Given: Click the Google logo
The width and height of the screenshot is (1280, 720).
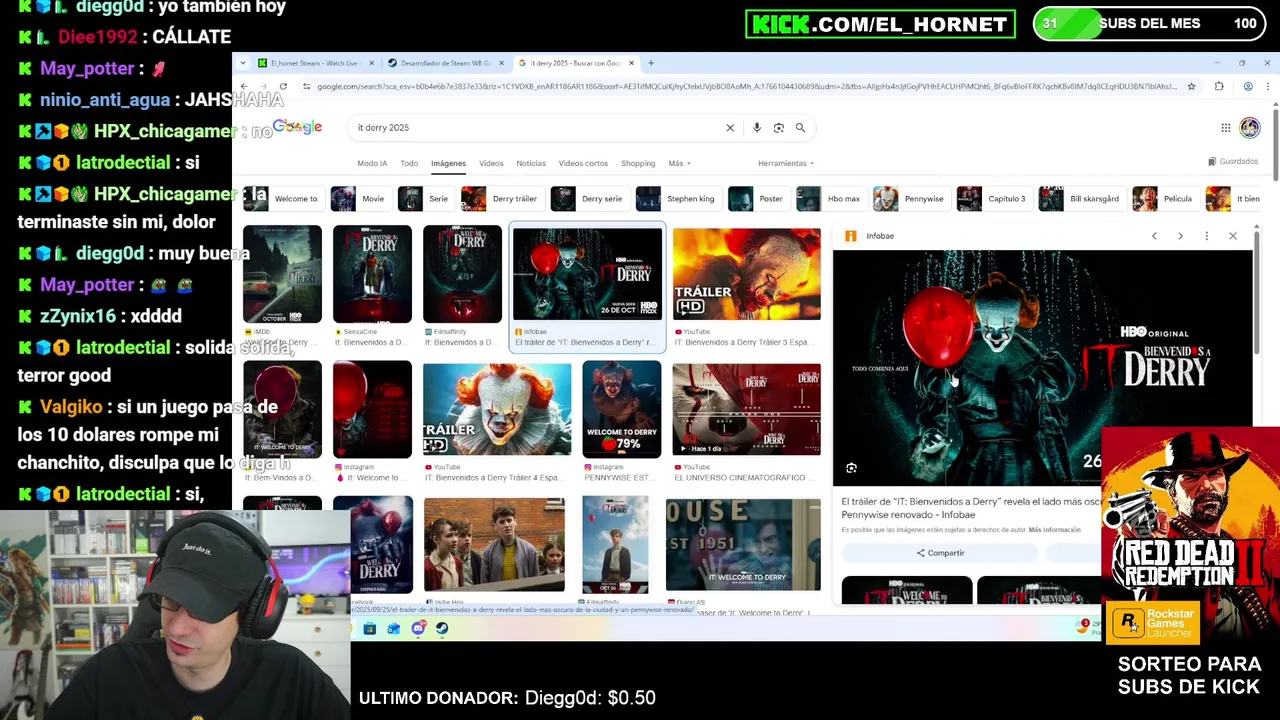Looking at the screenshot, I should coord(297,127).
